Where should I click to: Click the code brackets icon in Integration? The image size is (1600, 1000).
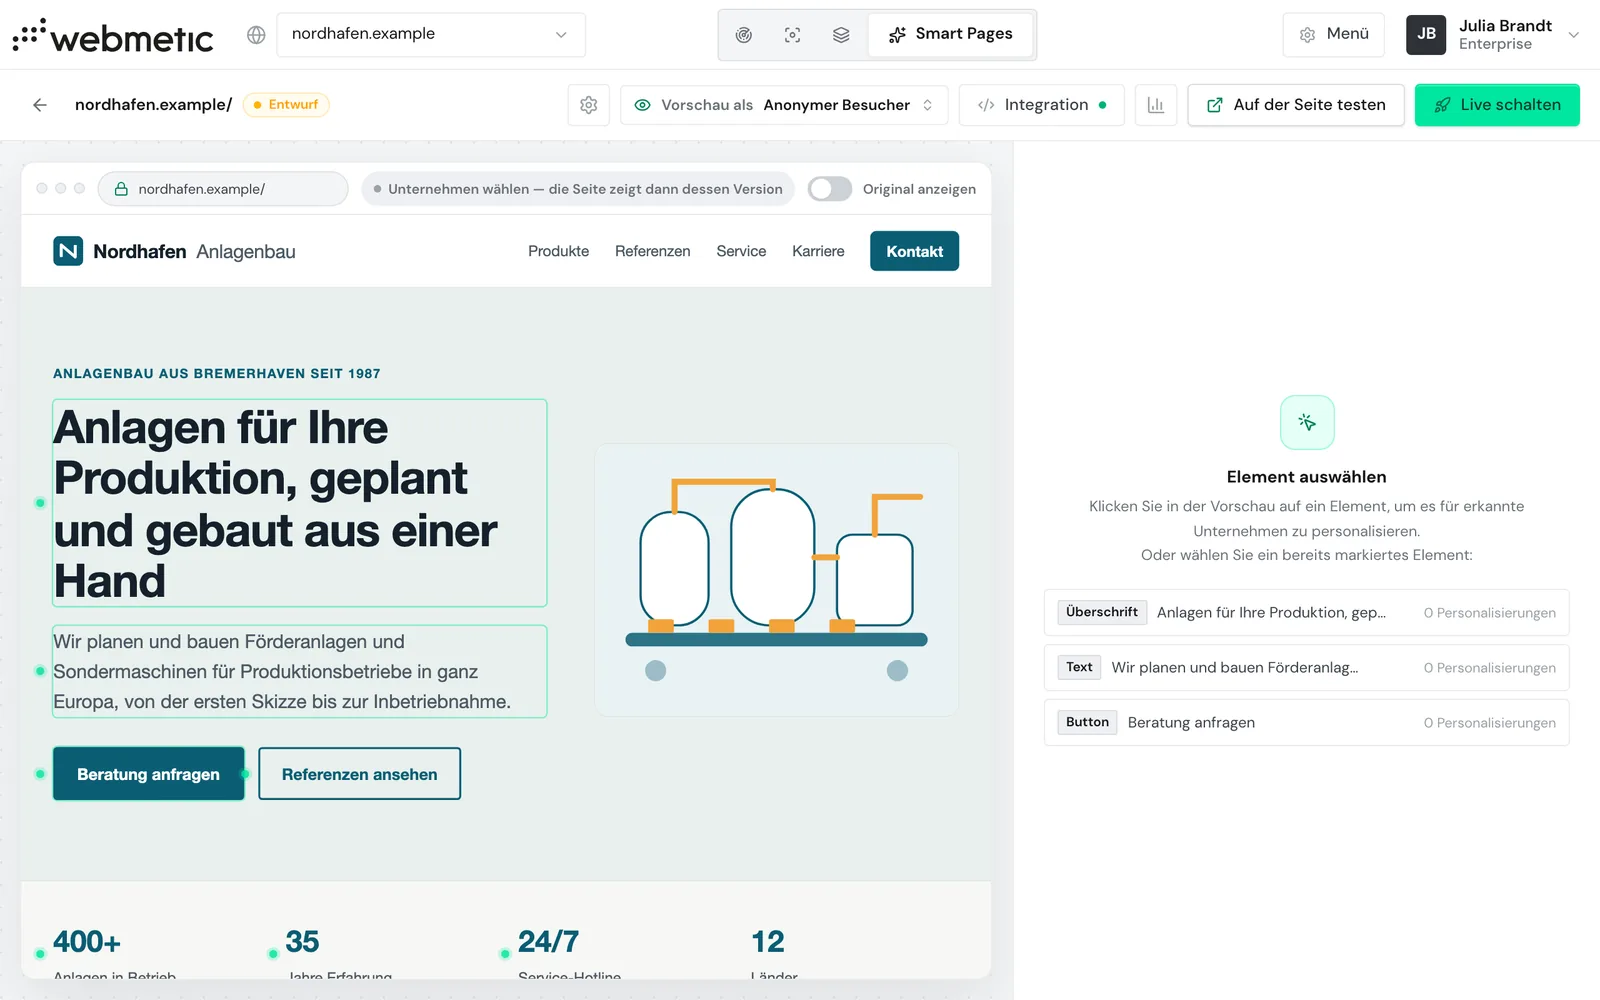click(x=986, y=105)
